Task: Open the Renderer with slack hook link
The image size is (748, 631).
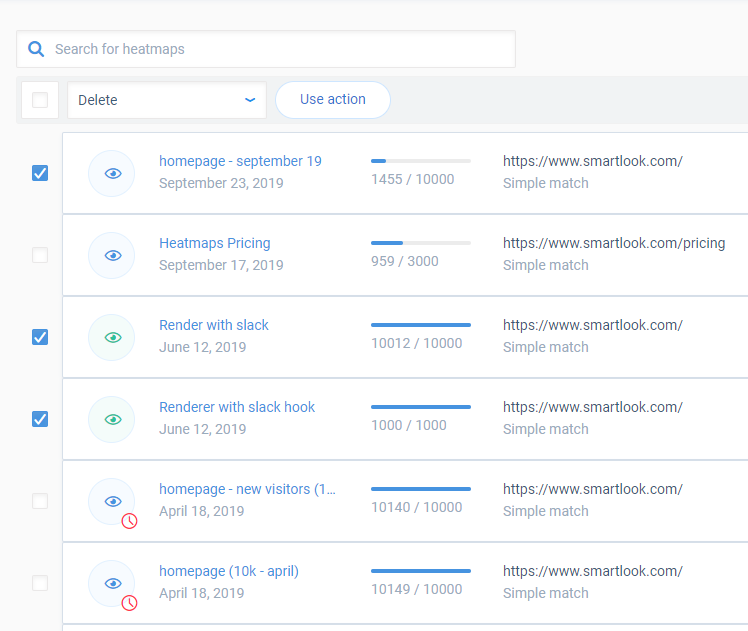Action: click(237, 407)
